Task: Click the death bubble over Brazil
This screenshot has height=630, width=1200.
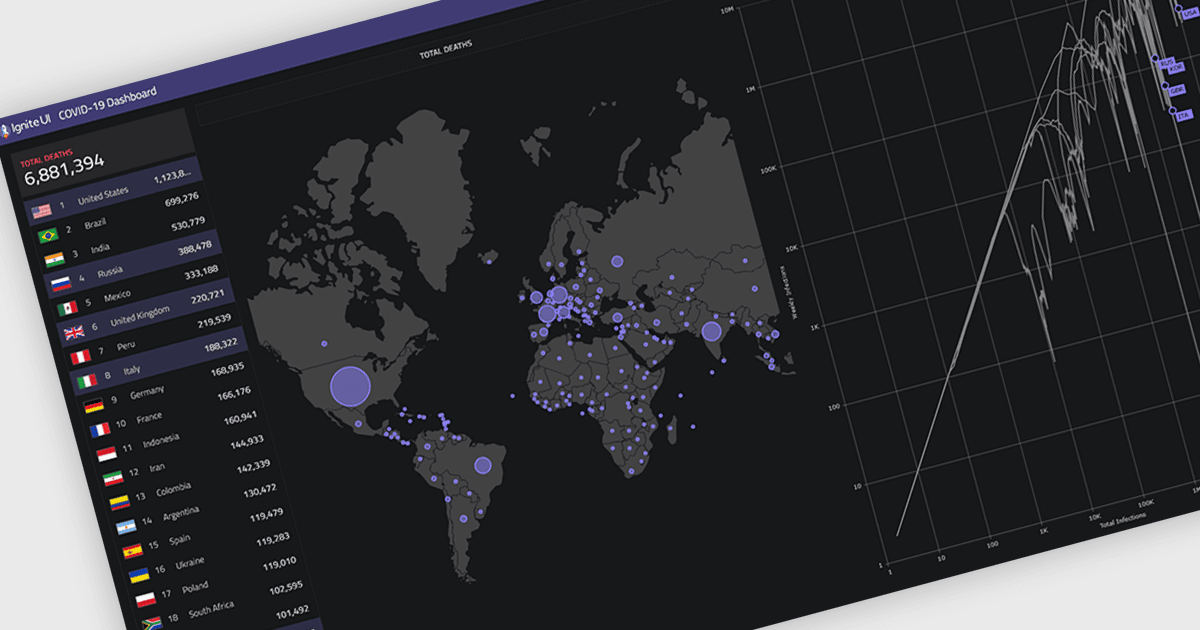Action: coord(483,465)
